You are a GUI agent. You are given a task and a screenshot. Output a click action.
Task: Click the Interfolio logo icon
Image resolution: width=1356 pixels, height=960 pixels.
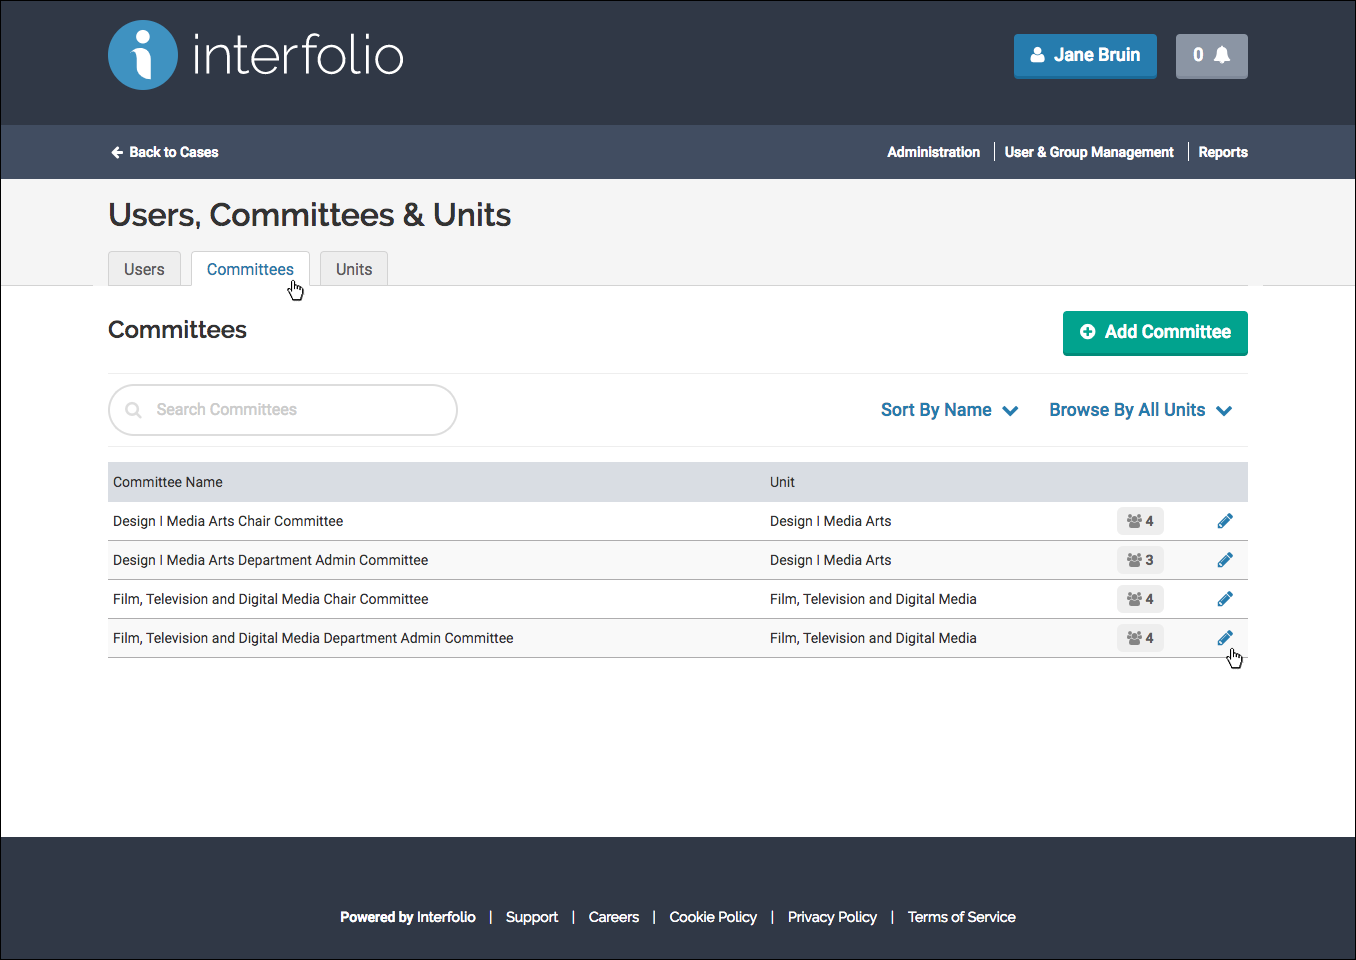point(143,55)
